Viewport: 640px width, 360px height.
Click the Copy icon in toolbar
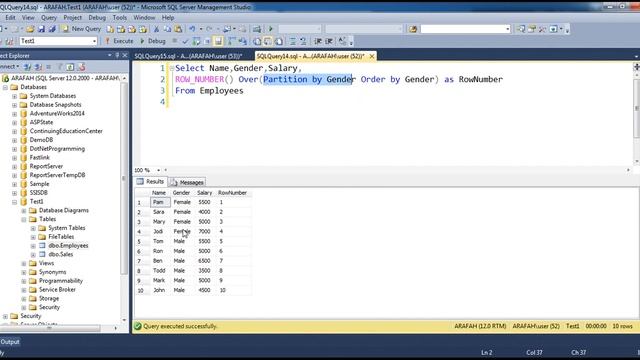[x=167, y=29]
